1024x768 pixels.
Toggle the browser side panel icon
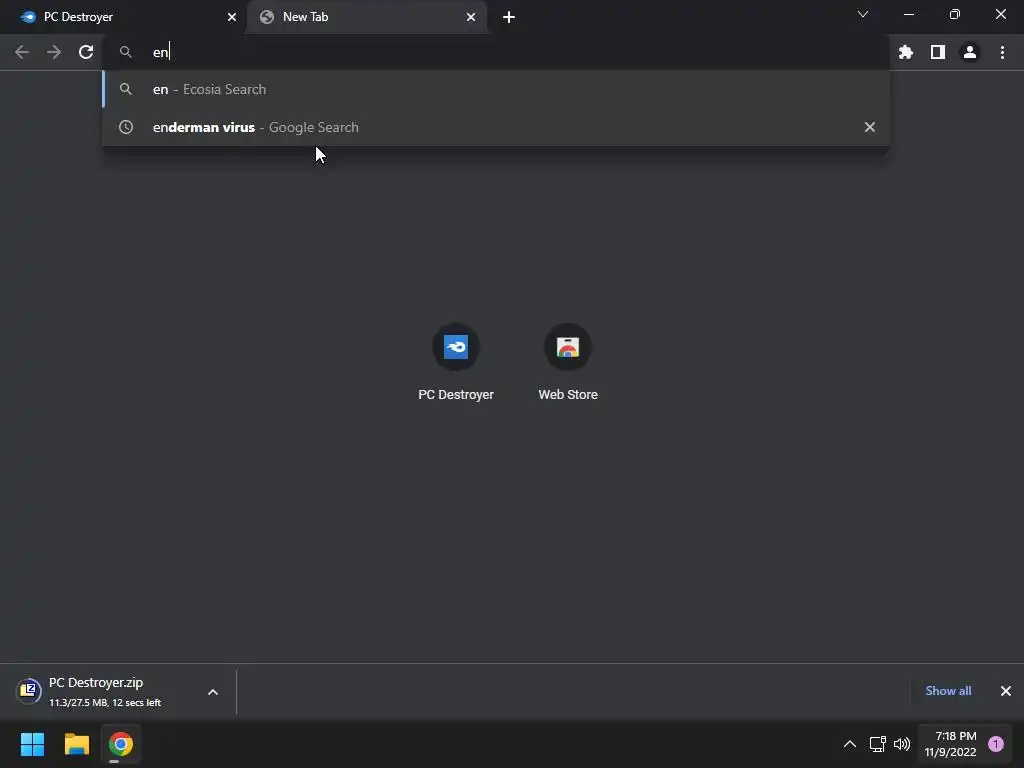pyautogui.click(x=938, y=52)
